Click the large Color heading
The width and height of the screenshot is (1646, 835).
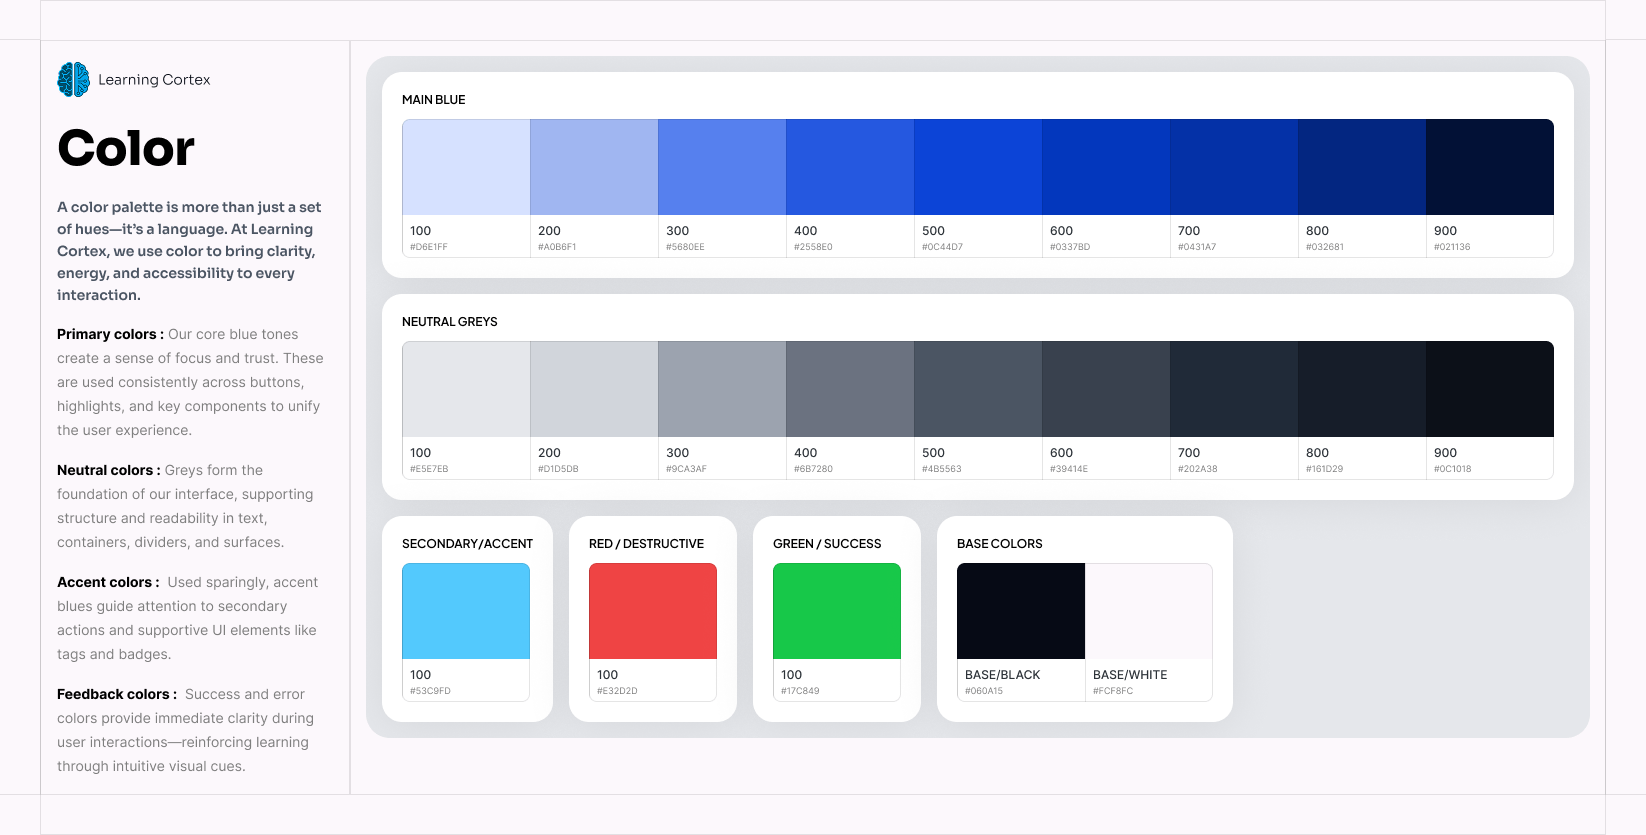tap(126, 149)
